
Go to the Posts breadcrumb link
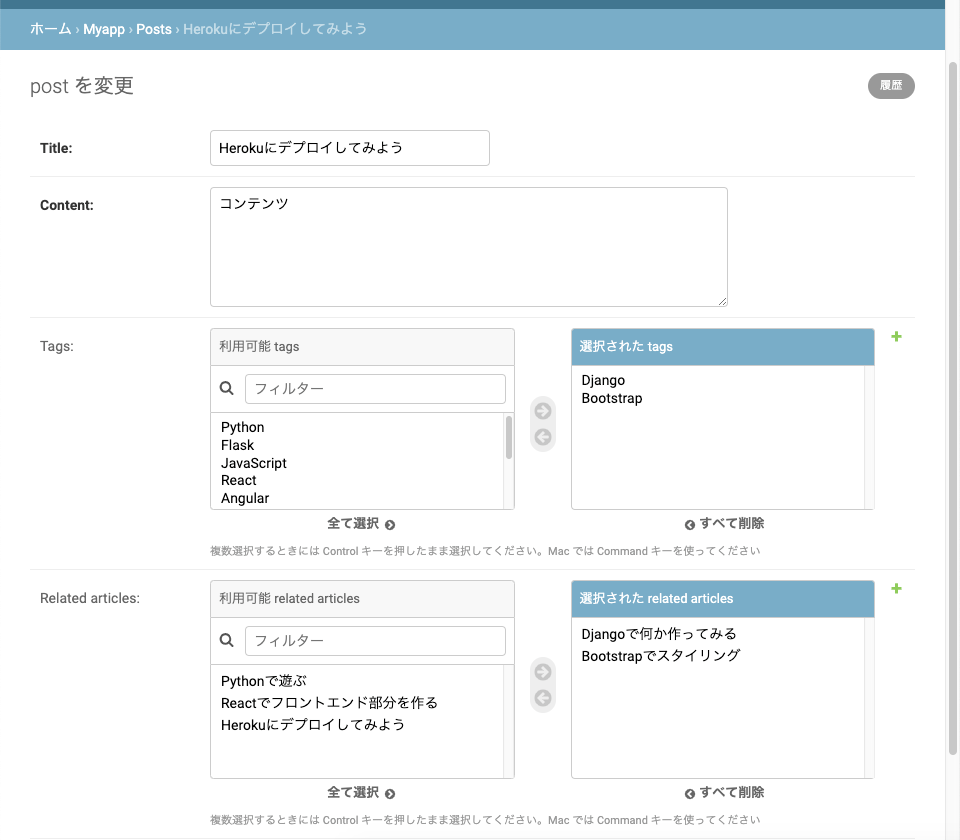tap(154, 29)
